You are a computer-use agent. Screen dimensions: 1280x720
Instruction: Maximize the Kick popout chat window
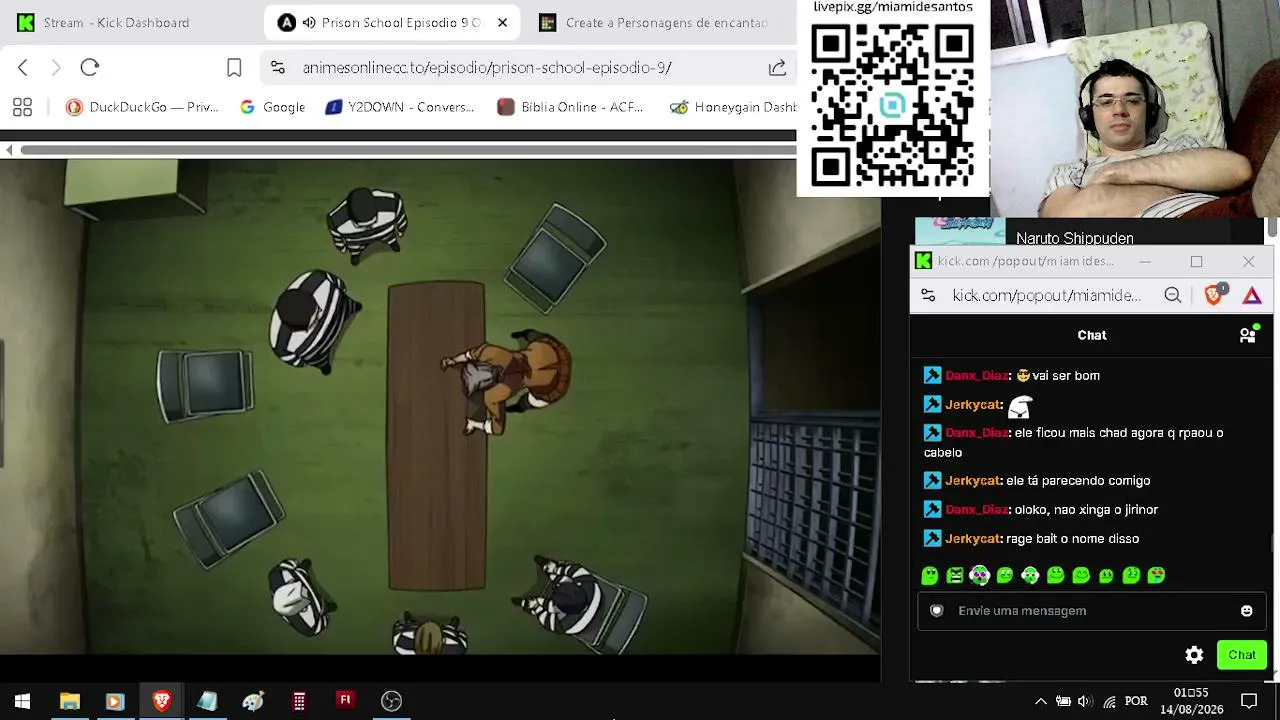[x=1197, y=262]
